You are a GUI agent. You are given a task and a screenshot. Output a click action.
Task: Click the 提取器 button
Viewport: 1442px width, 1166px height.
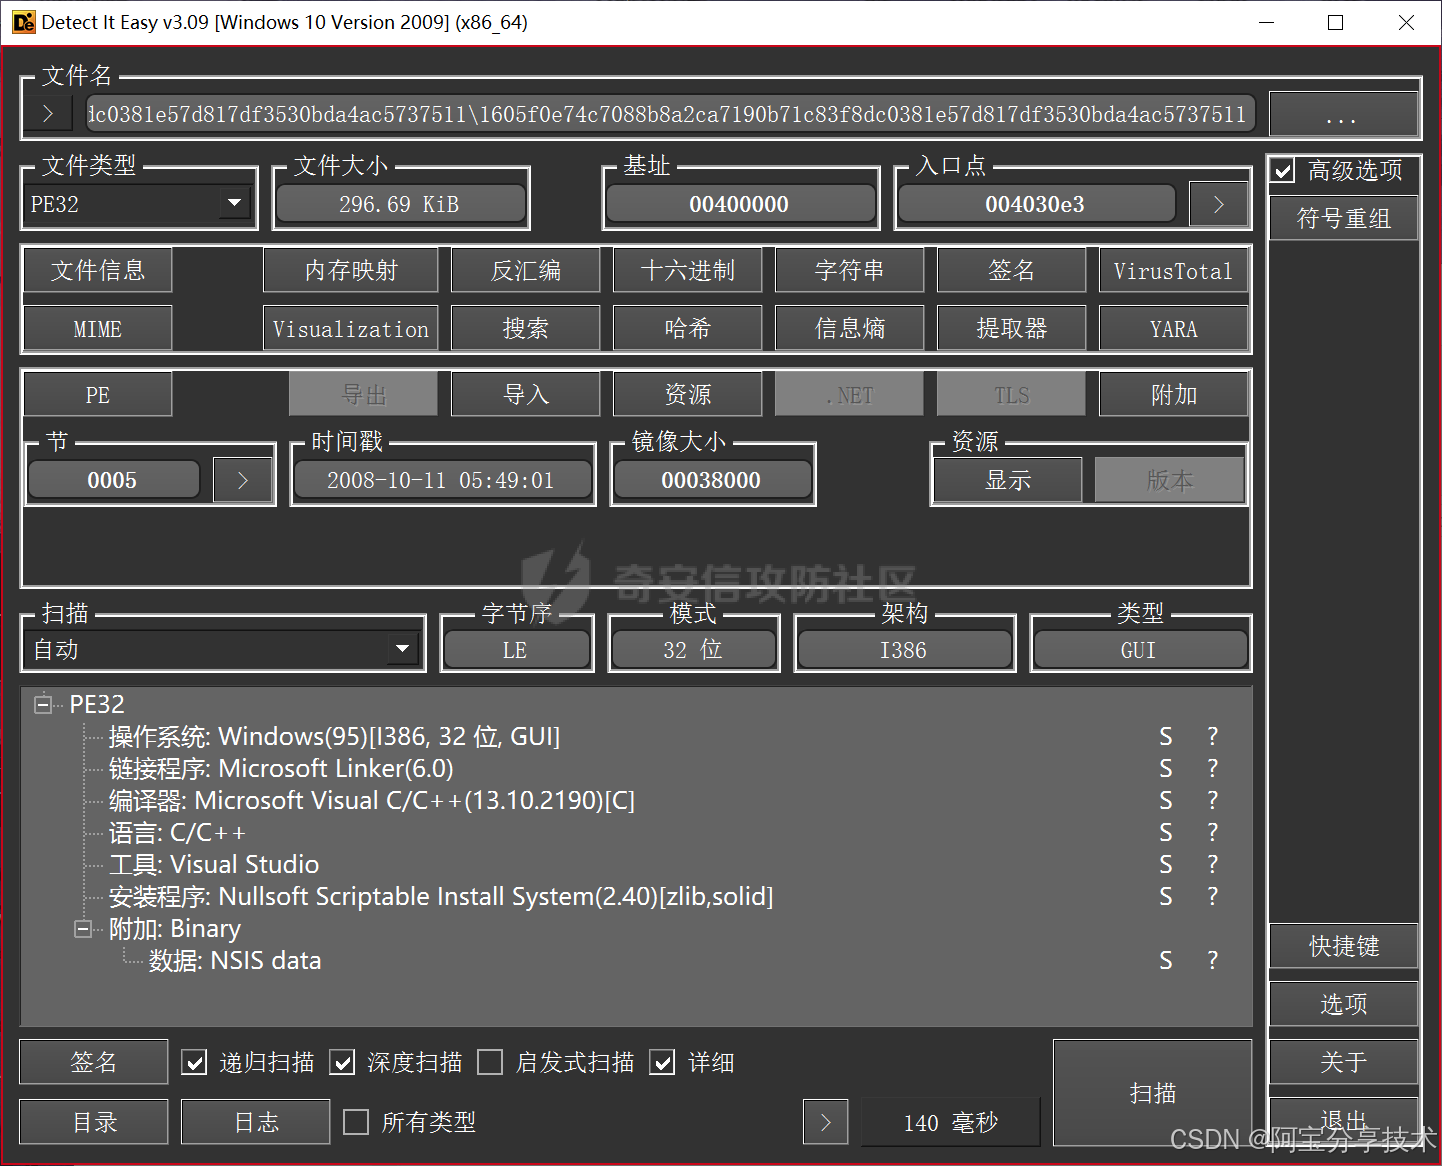[1012, 328]
